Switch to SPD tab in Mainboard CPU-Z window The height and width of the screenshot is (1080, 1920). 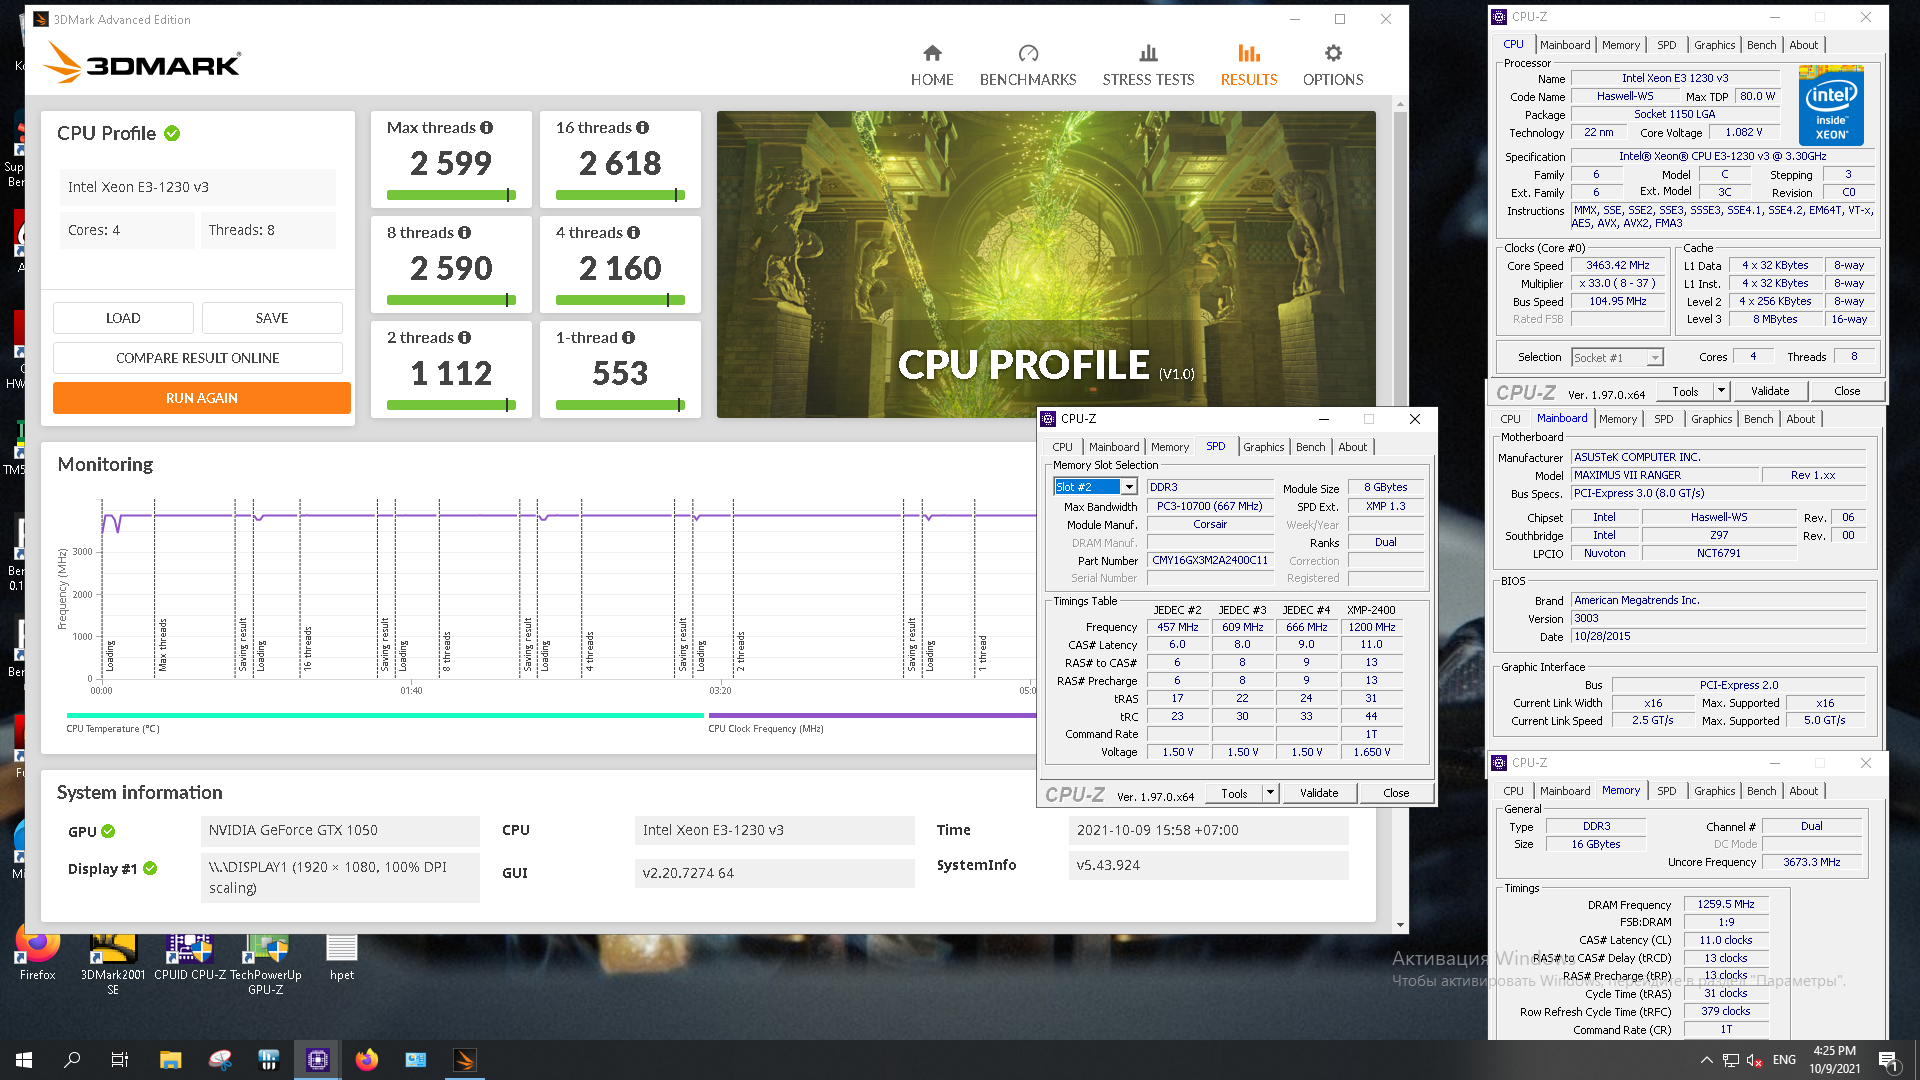click(x=1663, y=419)
